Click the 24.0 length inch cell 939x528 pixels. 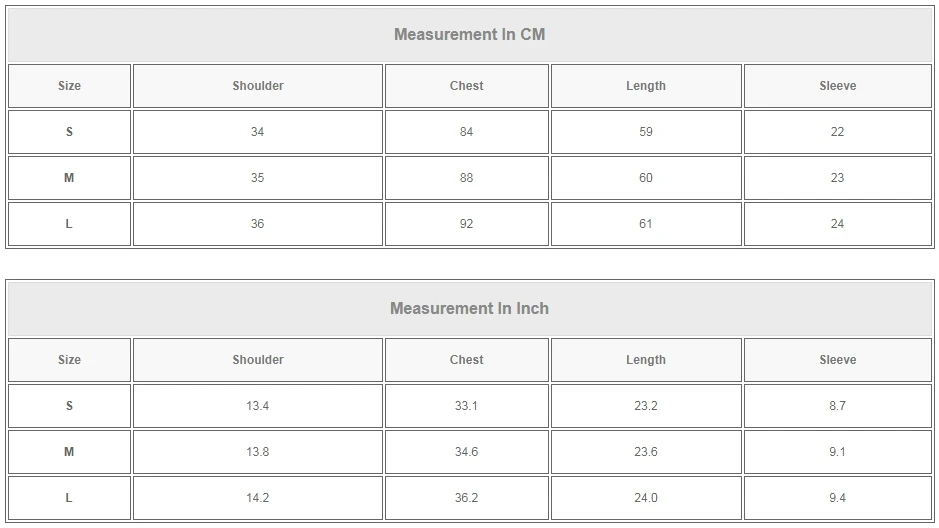646,498
